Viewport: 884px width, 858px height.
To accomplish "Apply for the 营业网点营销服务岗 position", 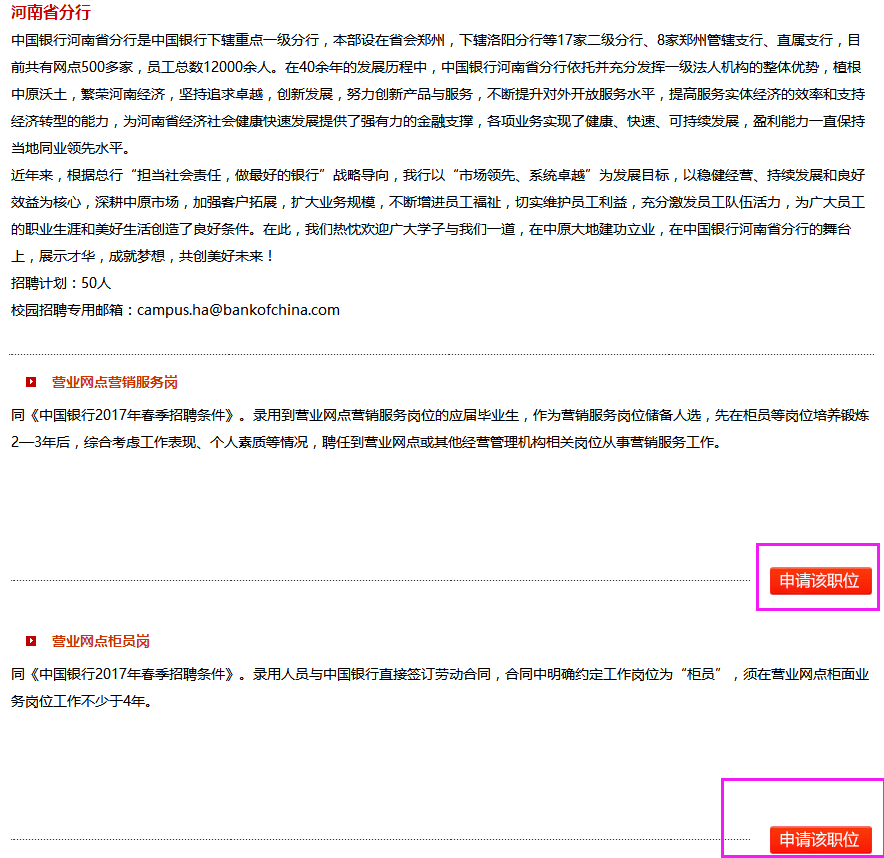I will point(820,581).
